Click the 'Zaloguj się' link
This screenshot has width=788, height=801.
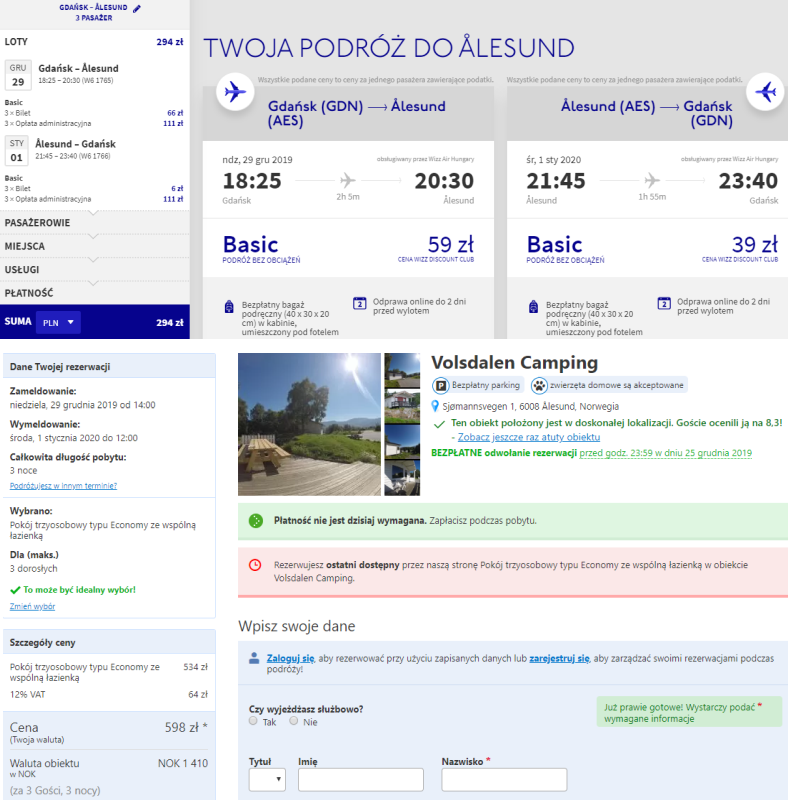[x=290, y=659]
